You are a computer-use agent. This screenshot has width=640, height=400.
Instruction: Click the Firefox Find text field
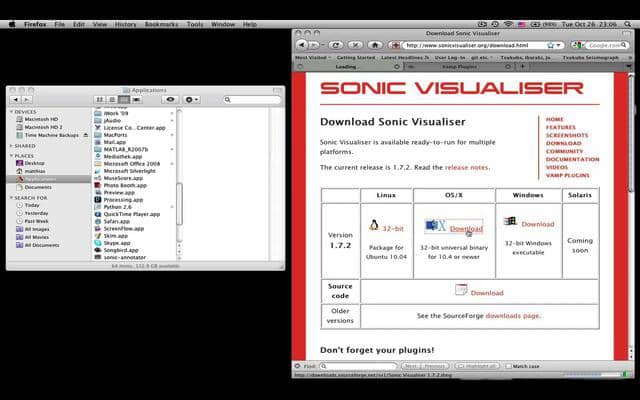(358, 366)
